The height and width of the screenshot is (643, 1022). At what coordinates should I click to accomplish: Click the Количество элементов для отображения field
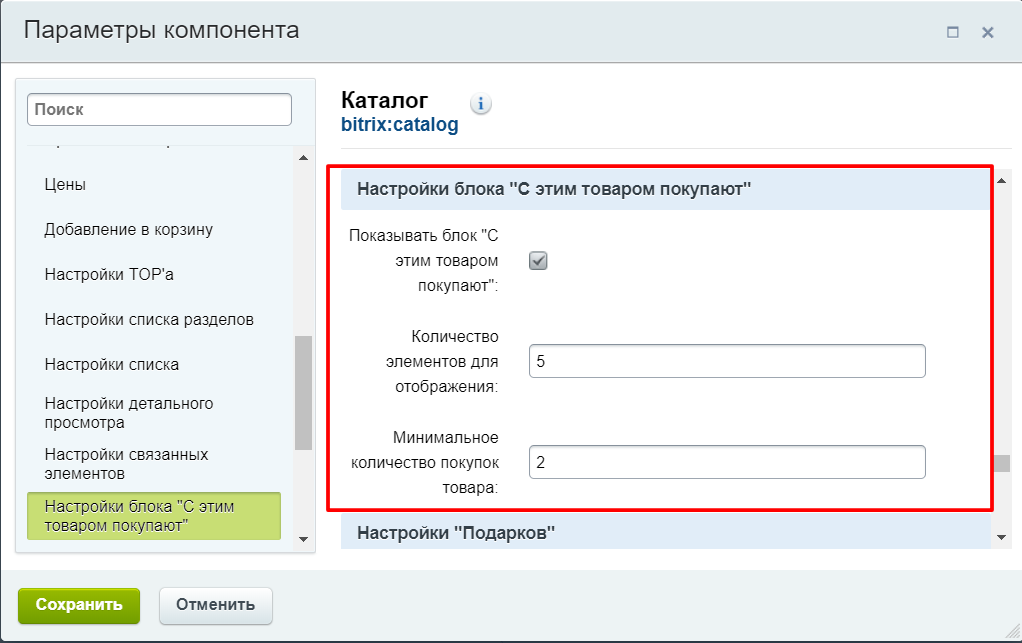tap(727, 361)
